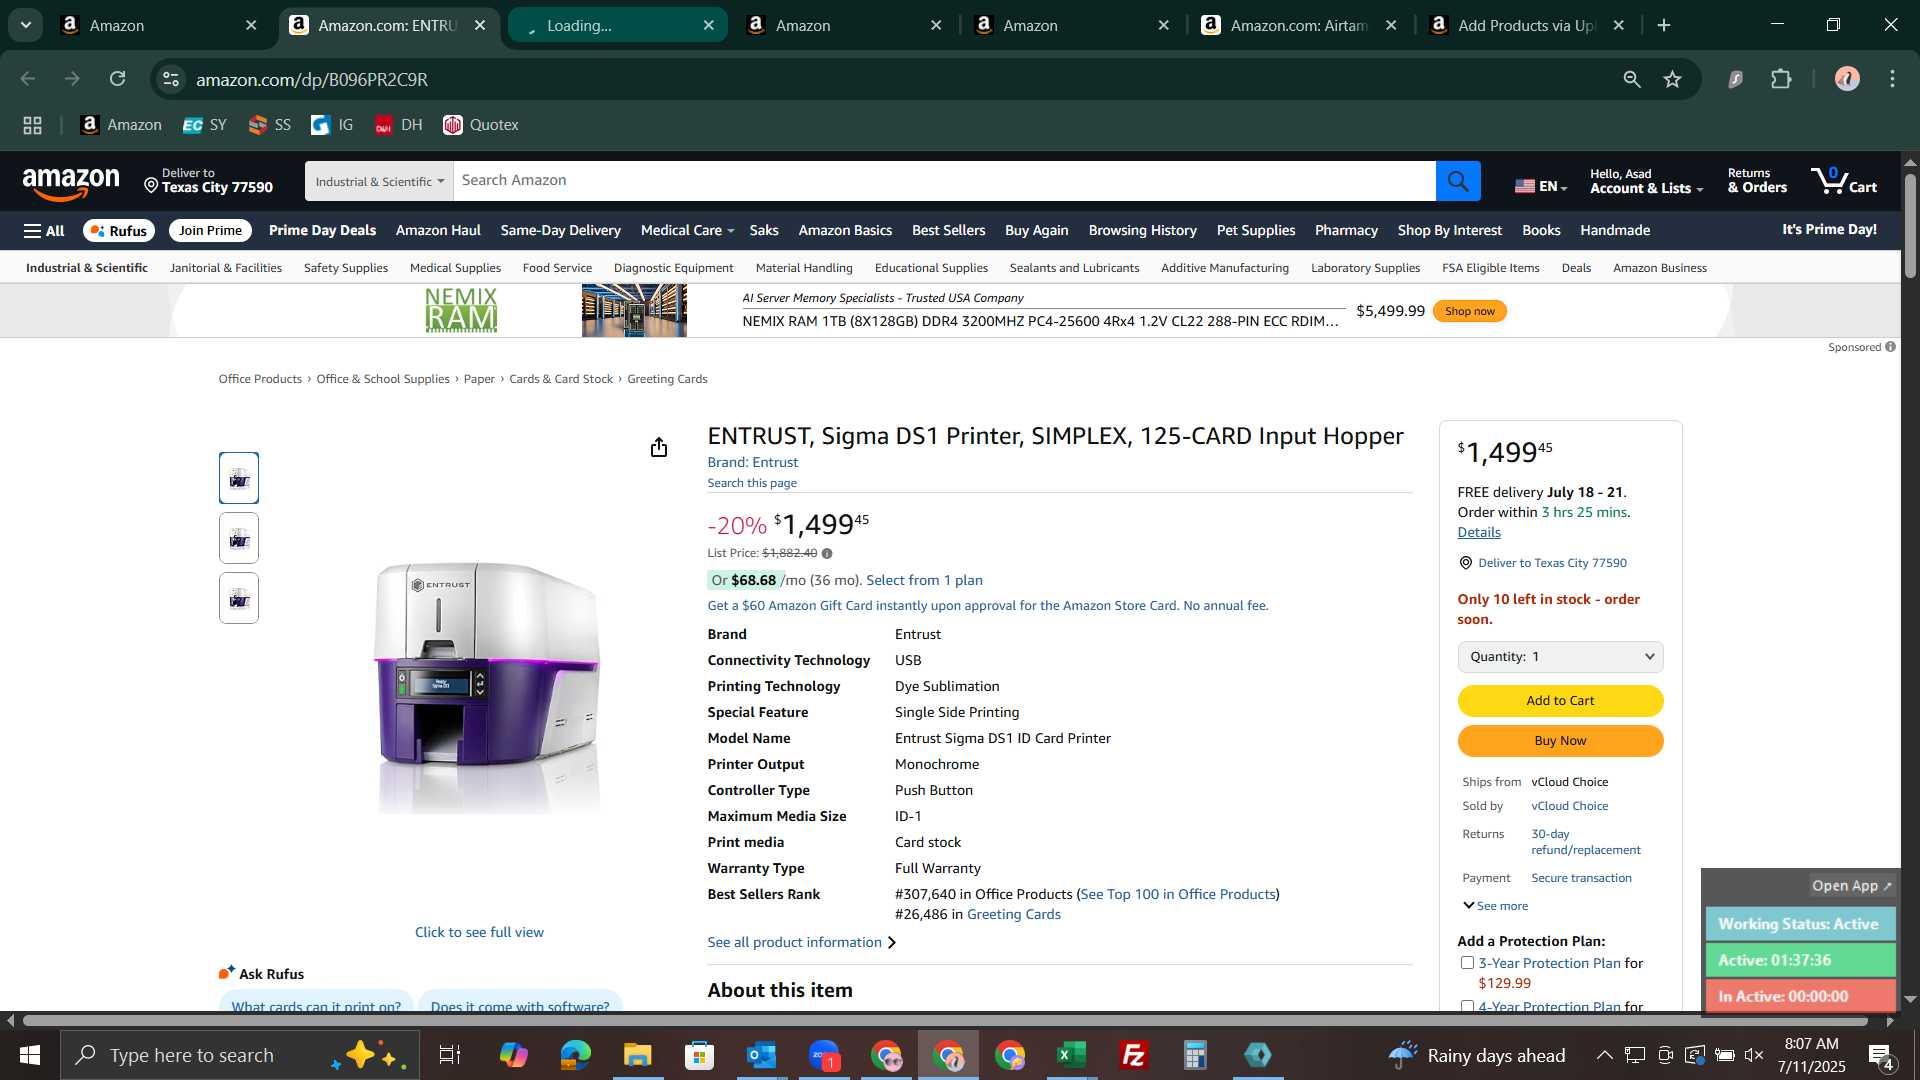Click Shop now on NEMIX ad
This screenshot has height=1080, width=1920.
point(1469,311)
